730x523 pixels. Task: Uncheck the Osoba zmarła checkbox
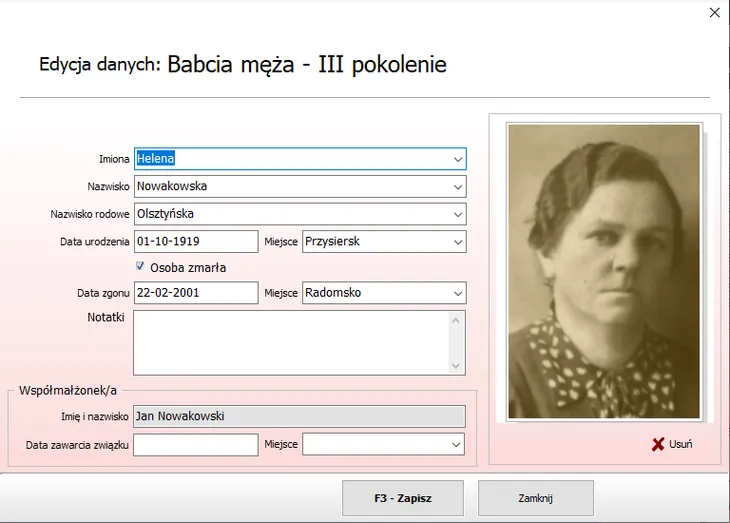(140, 266)
